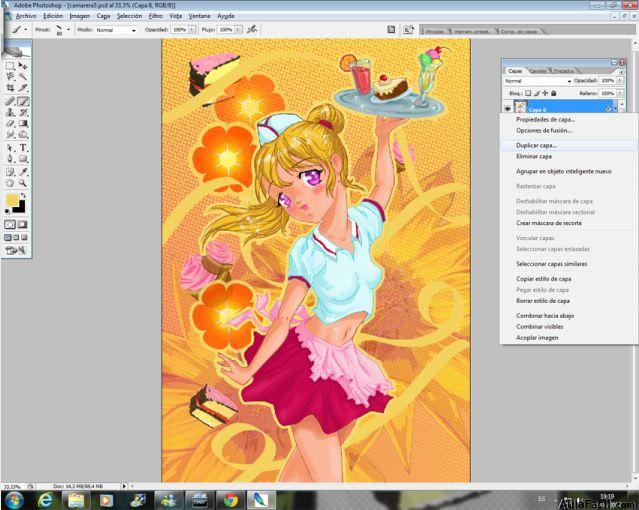Select the Move tool
Screen dimensions: 639x510
click(x=23, y=66)
